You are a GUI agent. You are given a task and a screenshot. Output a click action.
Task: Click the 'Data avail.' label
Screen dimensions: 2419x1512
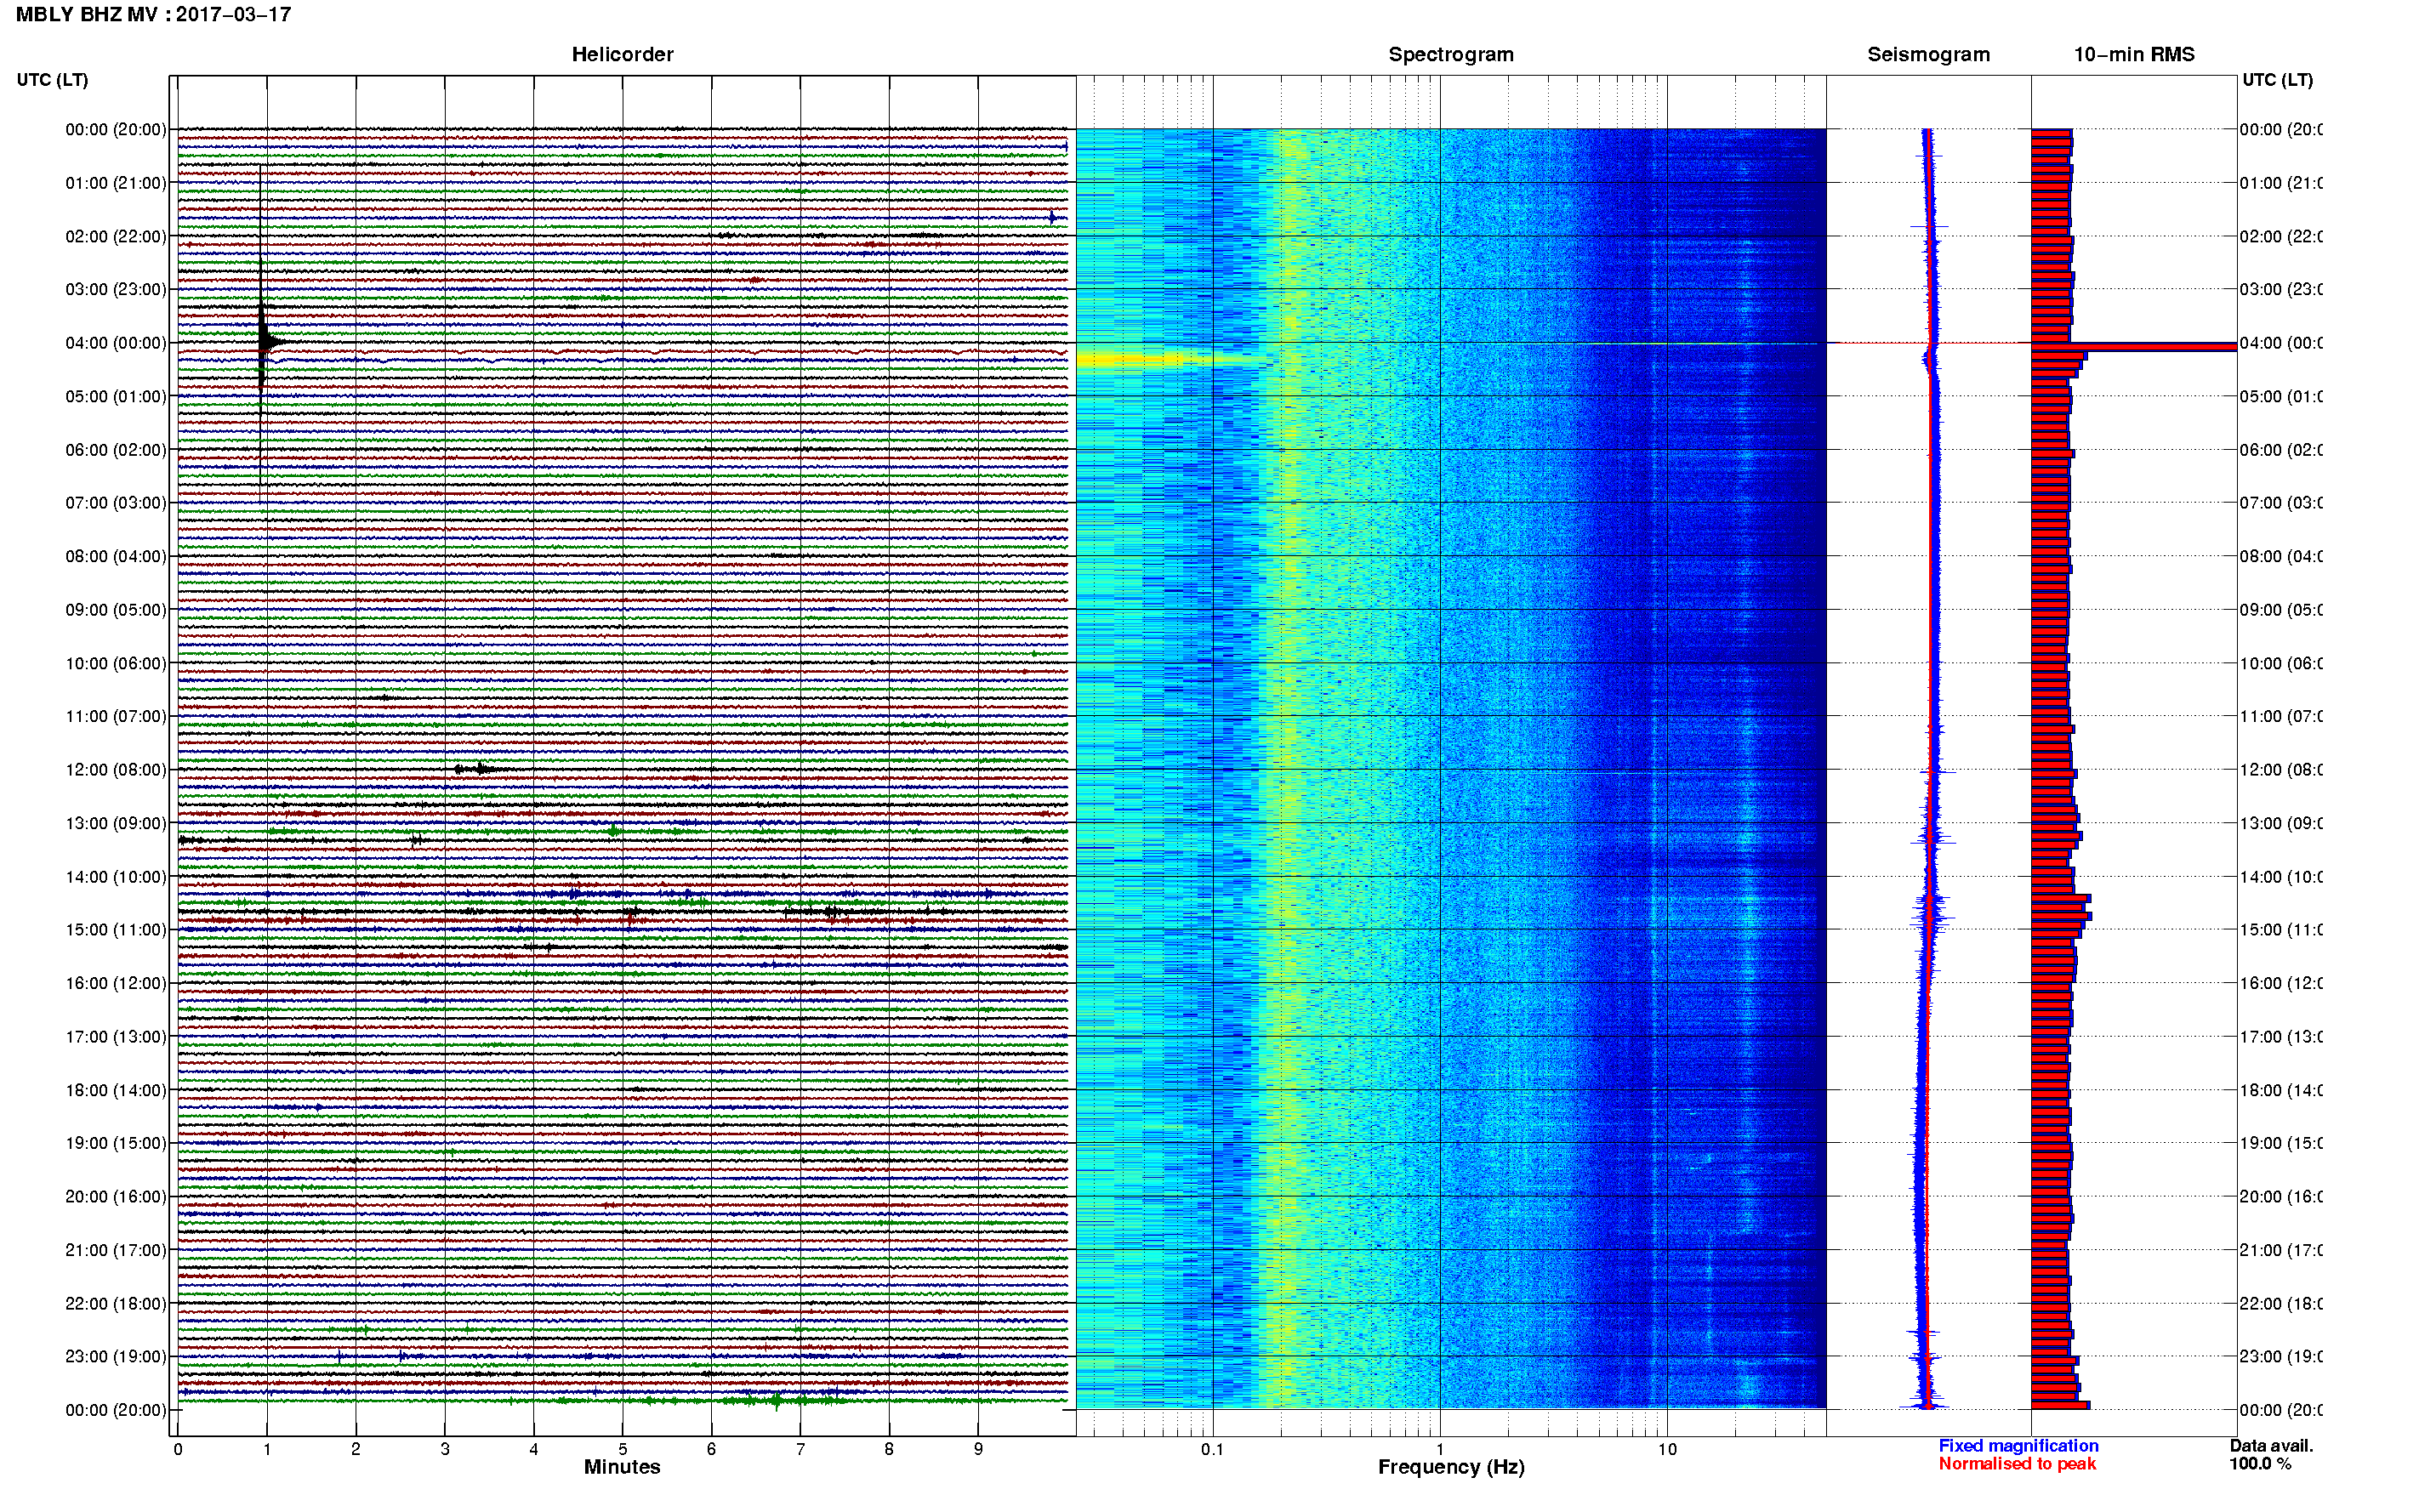pos(2271,1446)
